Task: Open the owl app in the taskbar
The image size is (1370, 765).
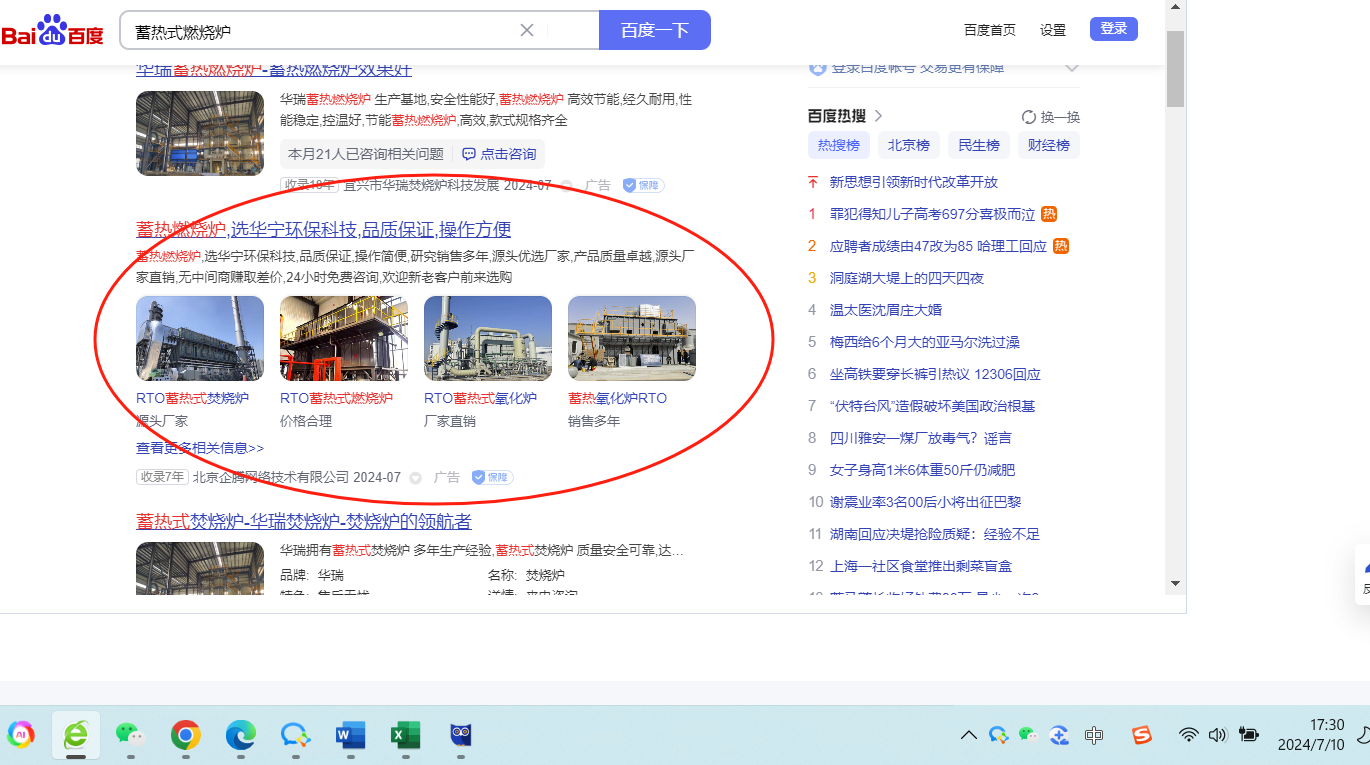Action: click(460, 736)
